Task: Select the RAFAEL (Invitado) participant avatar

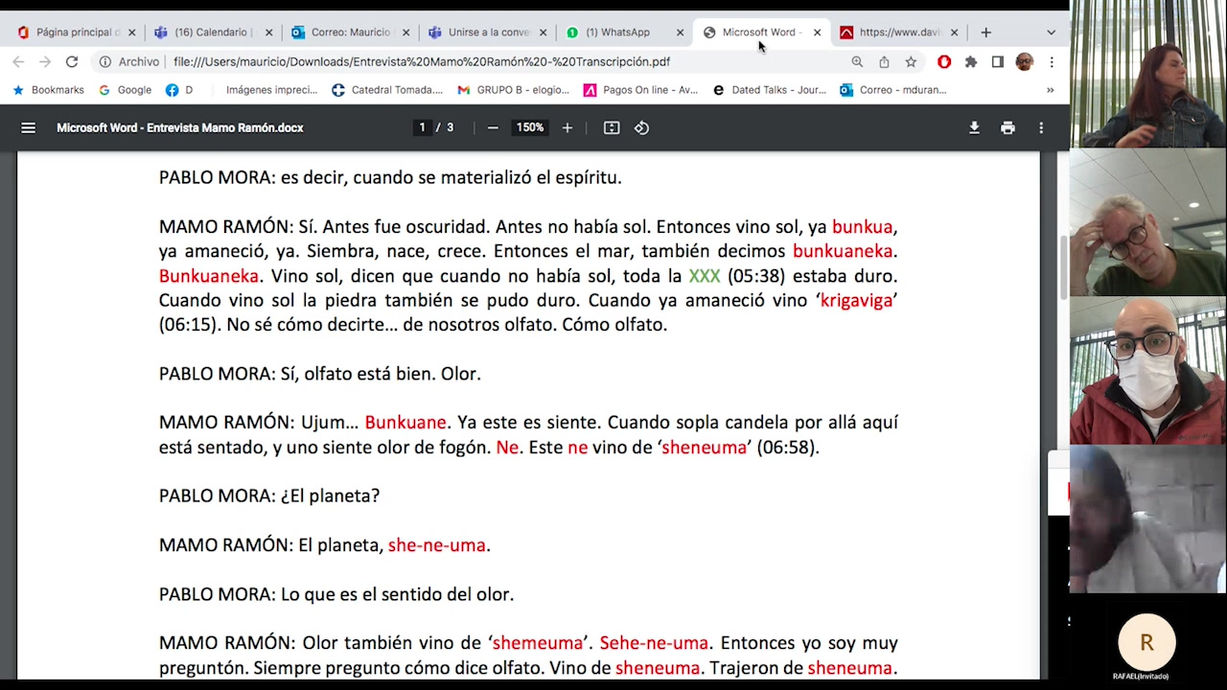Action: [x=1147, y=642]
